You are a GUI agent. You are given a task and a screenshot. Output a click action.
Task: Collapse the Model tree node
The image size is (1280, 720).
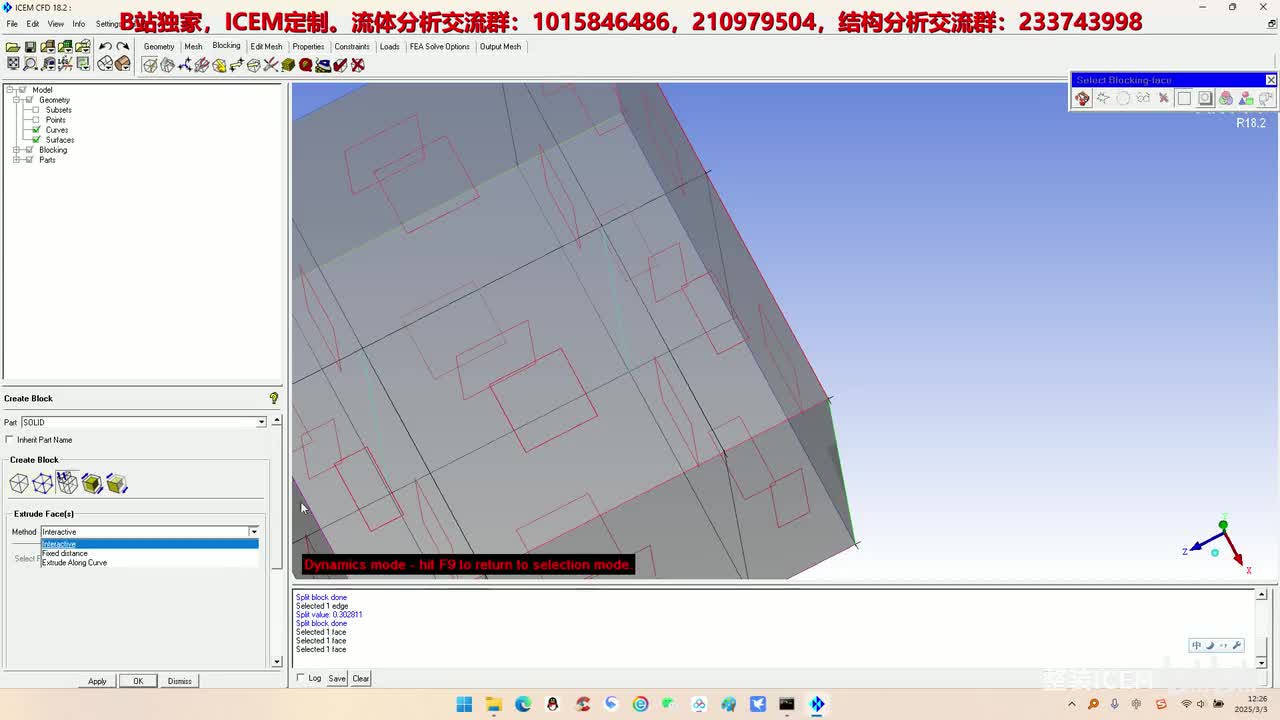coord(10,90)
